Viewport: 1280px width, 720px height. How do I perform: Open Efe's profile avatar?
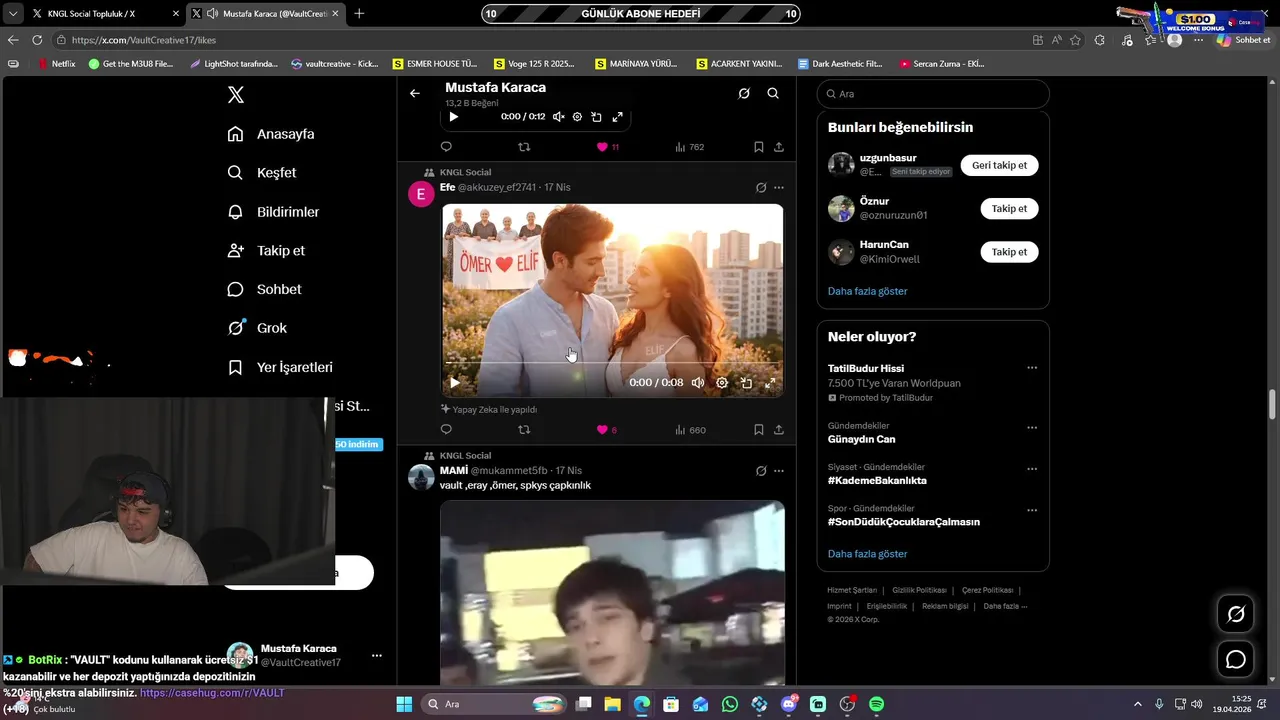[x=421, y=193]
